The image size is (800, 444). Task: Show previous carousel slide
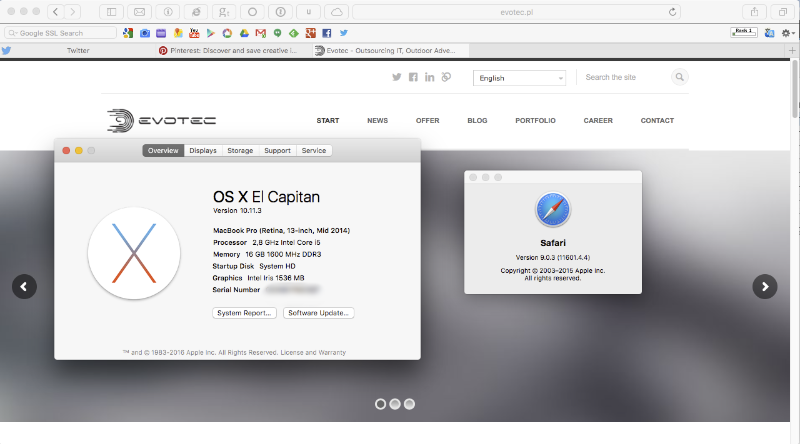(24, 287)
